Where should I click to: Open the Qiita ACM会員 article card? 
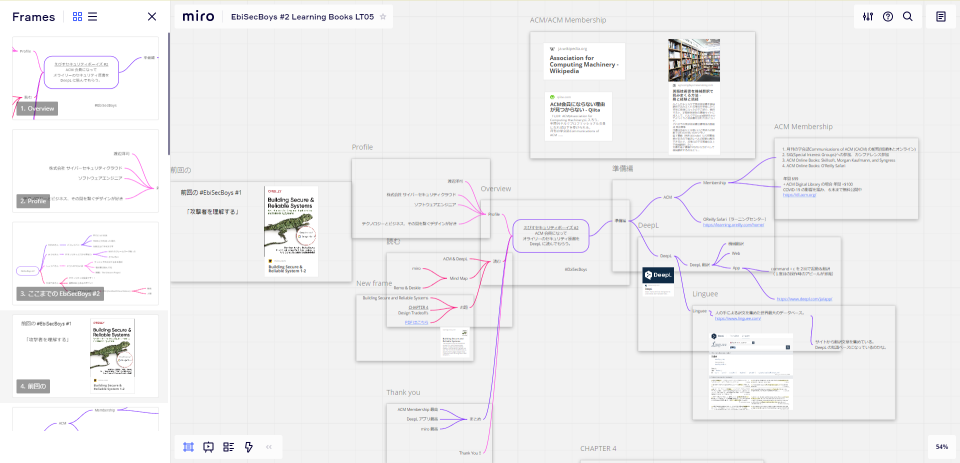point(578,116)
